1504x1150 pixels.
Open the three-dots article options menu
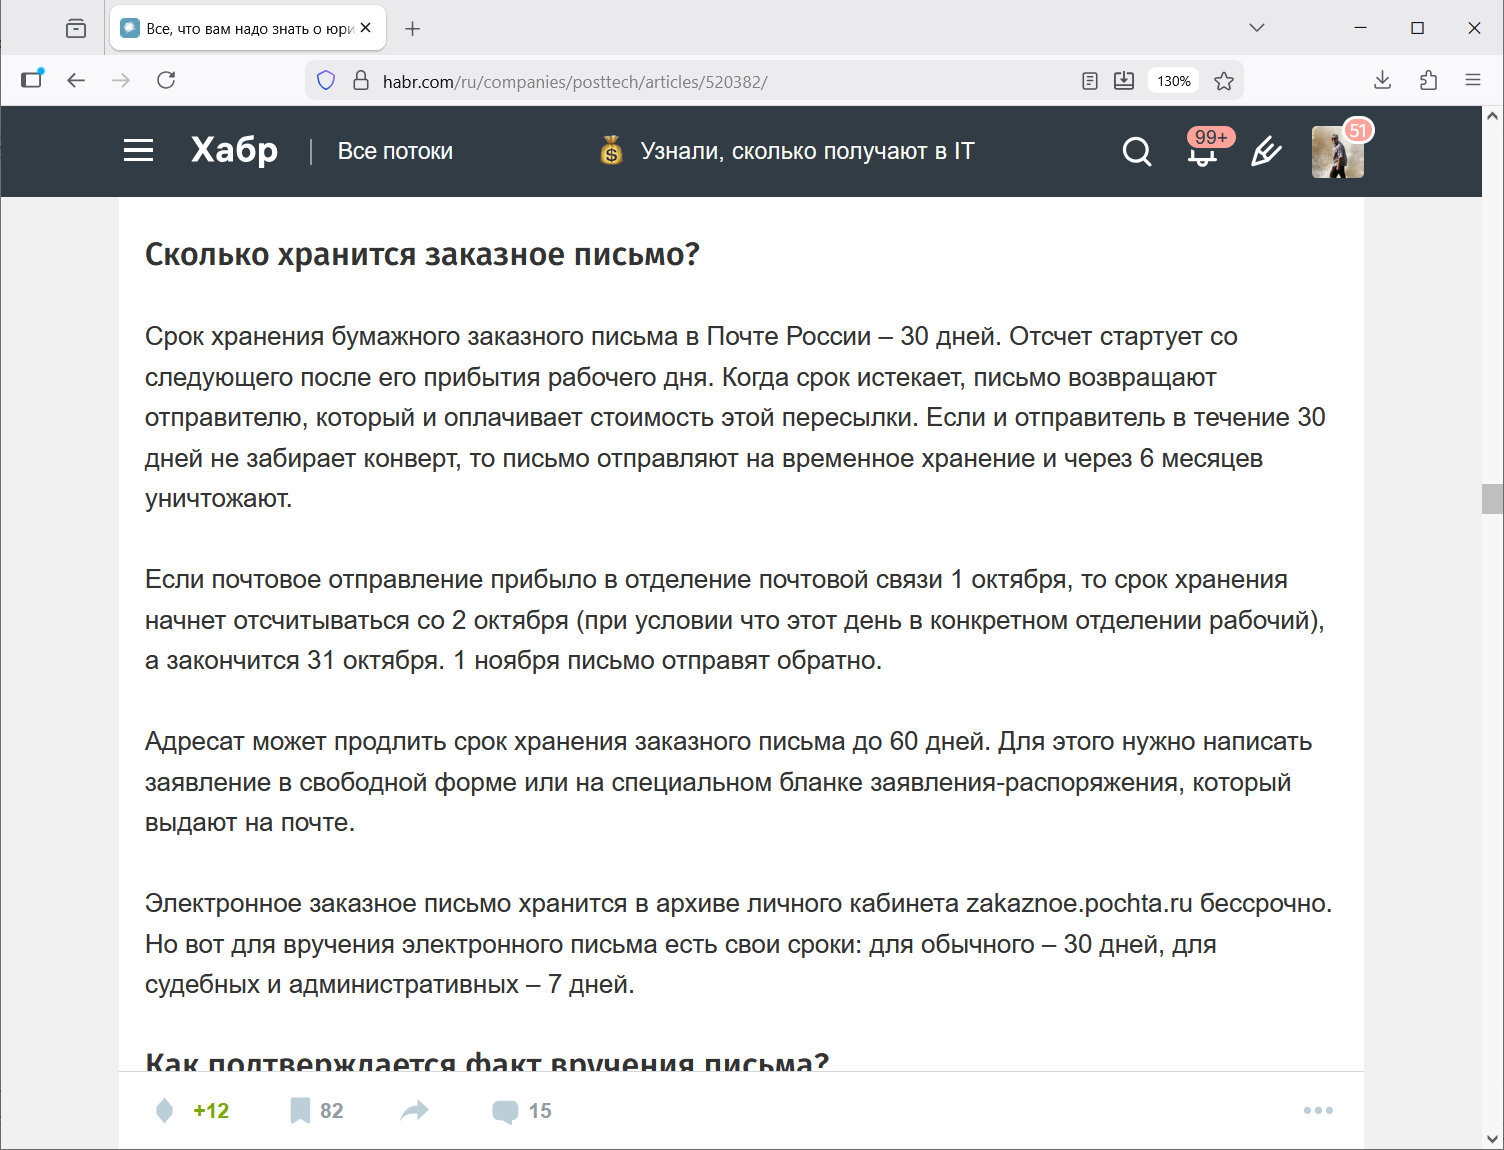(1317, 1110)
